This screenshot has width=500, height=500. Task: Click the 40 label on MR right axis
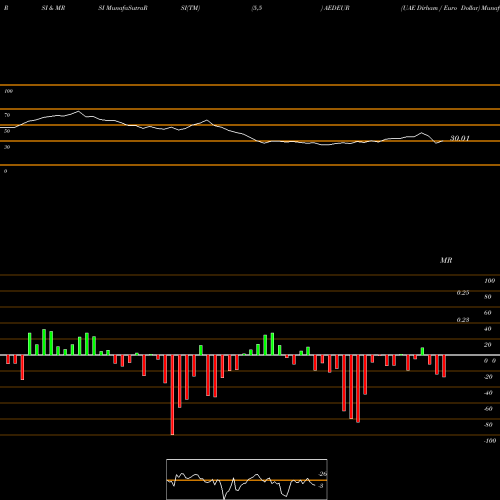pyautogui.click(x=488, y=329)
